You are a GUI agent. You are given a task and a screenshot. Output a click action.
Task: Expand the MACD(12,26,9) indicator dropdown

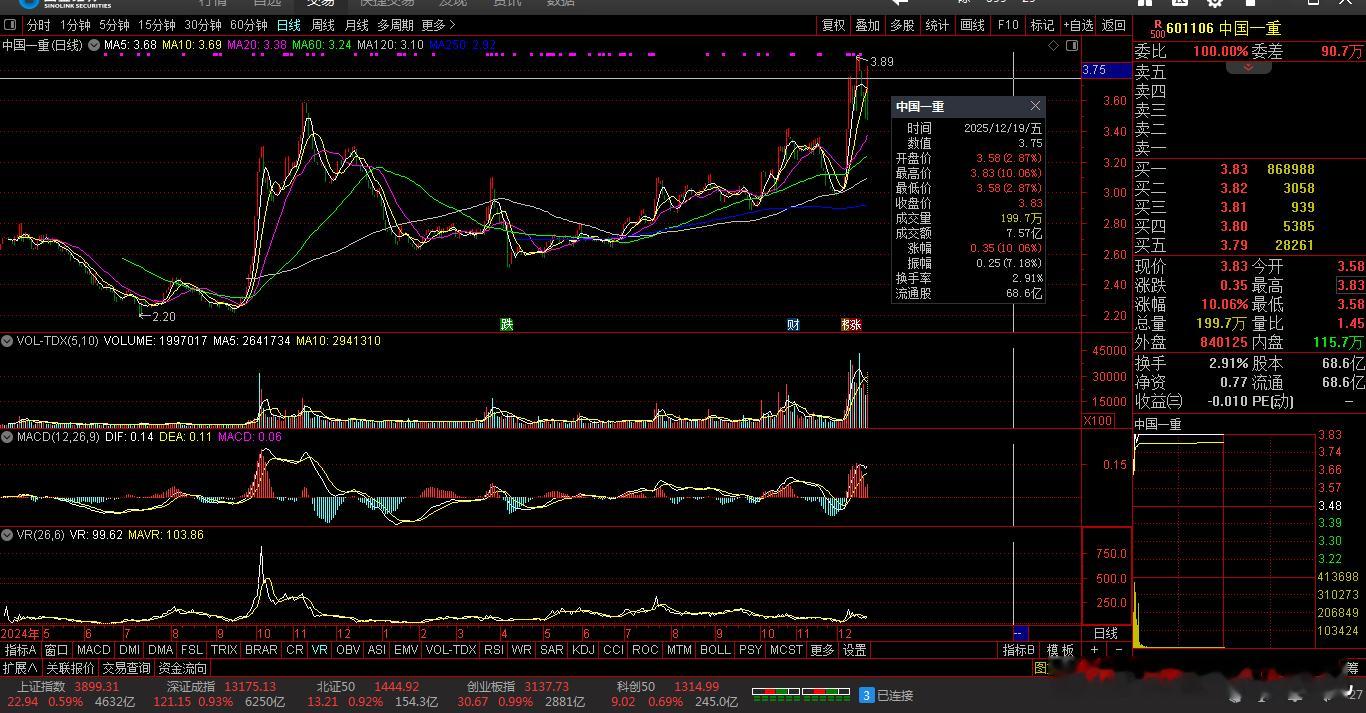click(x=8, y=437)
